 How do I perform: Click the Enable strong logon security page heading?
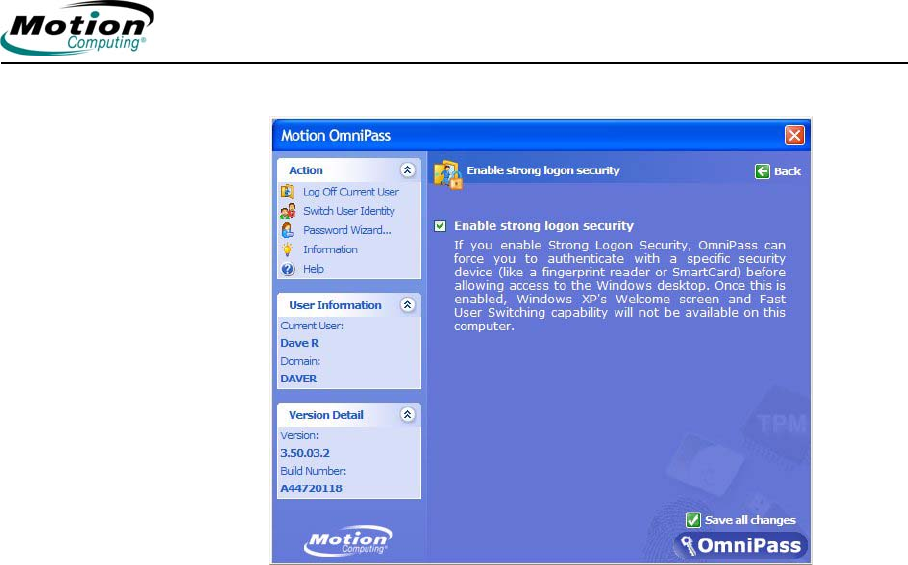543,171
